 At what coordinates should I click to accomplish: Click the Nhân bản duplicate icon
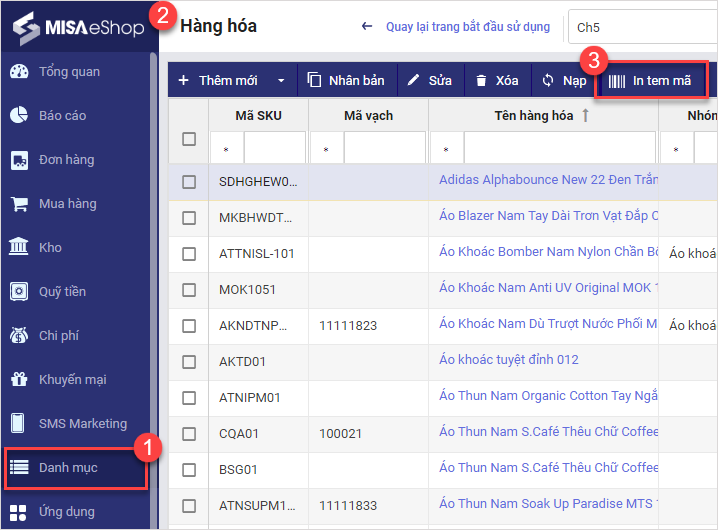[314, 80]
